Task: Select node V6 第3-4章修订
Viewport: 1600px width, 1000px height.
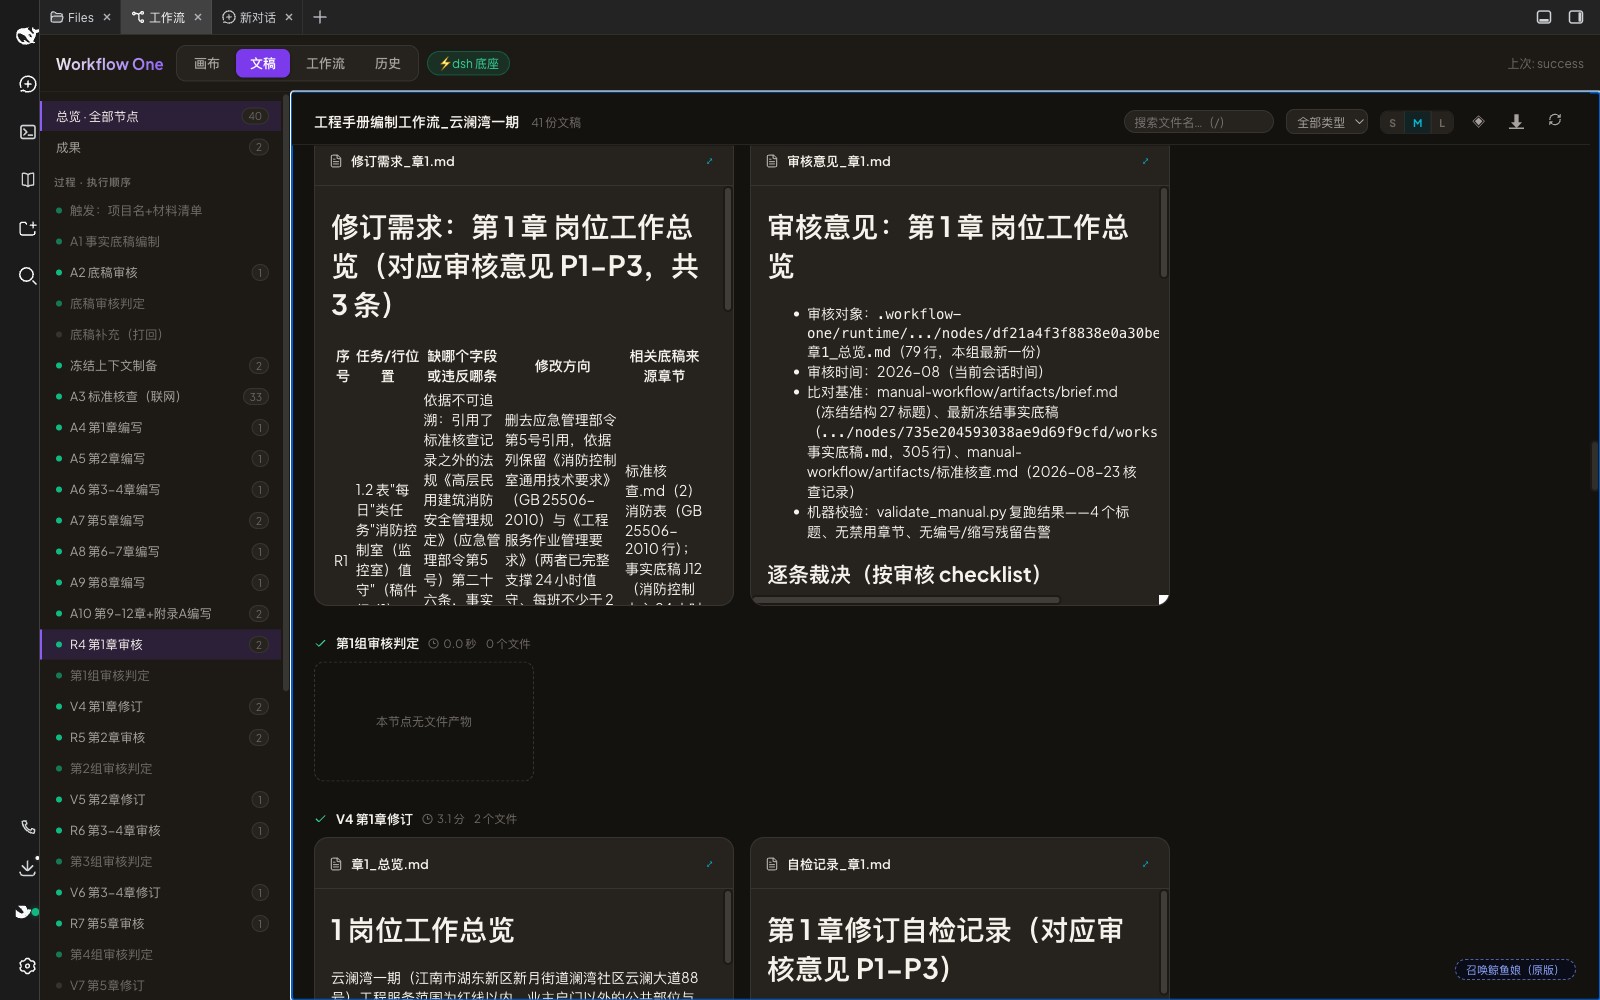Action: point(161,892)
